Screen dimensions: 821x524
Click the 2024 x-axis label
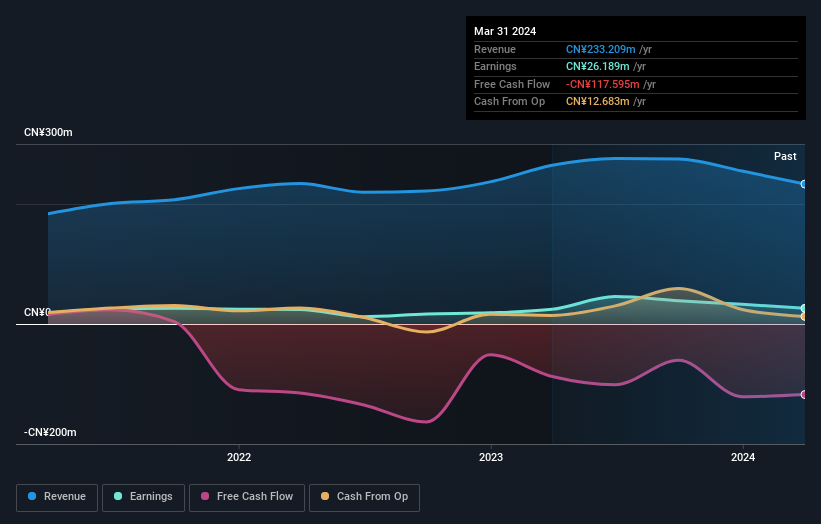tap(742, 457)
